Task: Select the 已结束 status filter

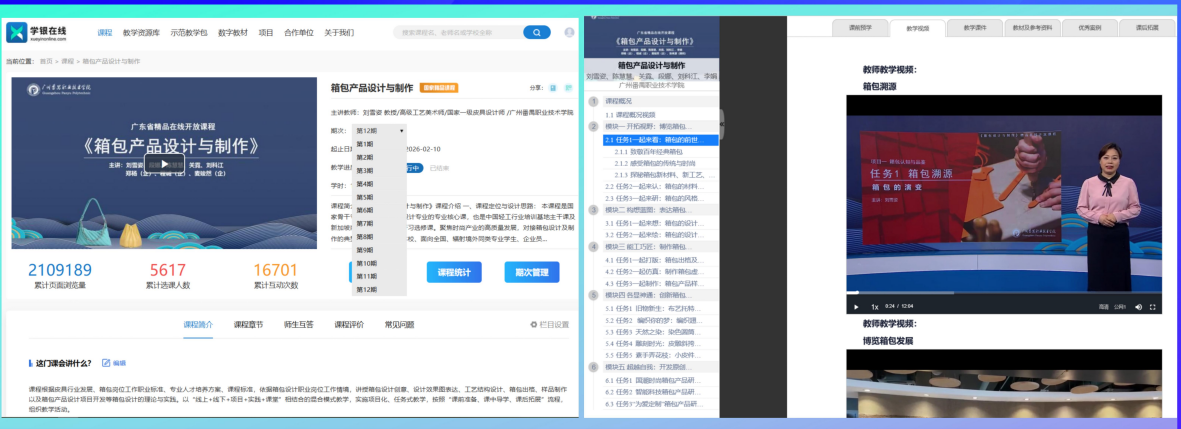Action: pos(439,168)
